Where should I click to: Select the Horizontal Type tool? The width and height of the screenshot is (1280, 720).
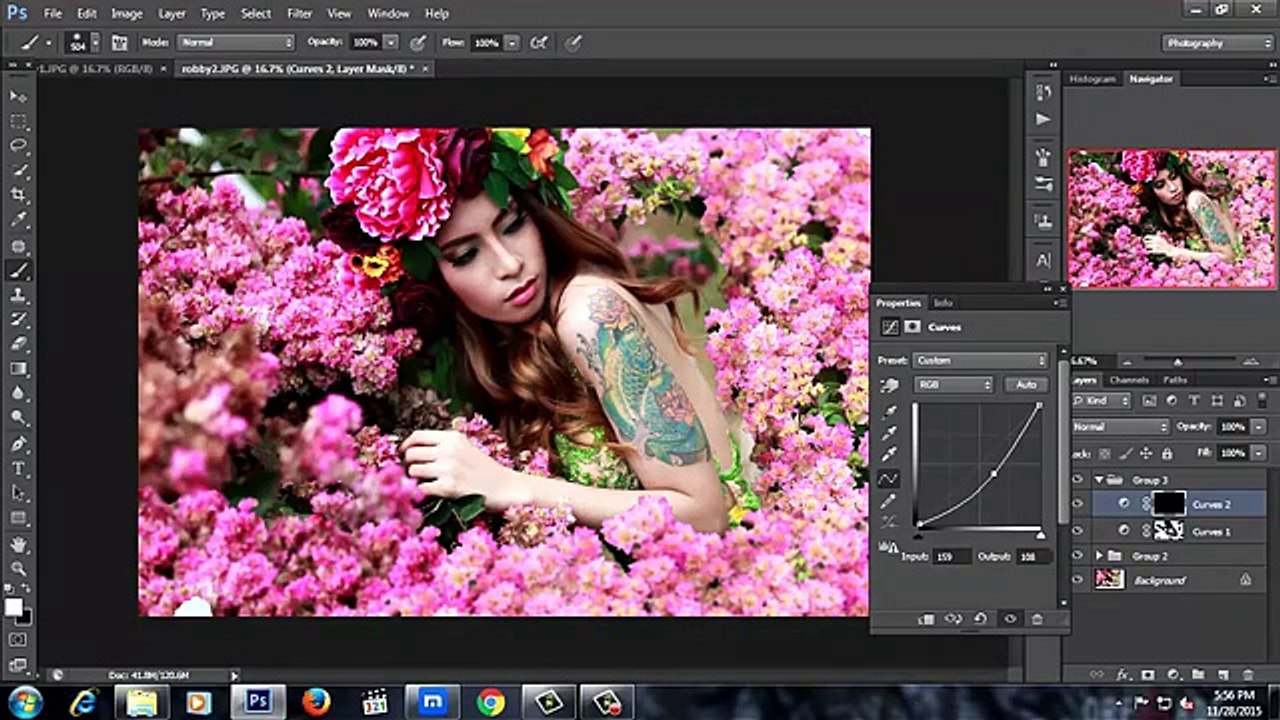pyautogui.click(x=18, y=469)
